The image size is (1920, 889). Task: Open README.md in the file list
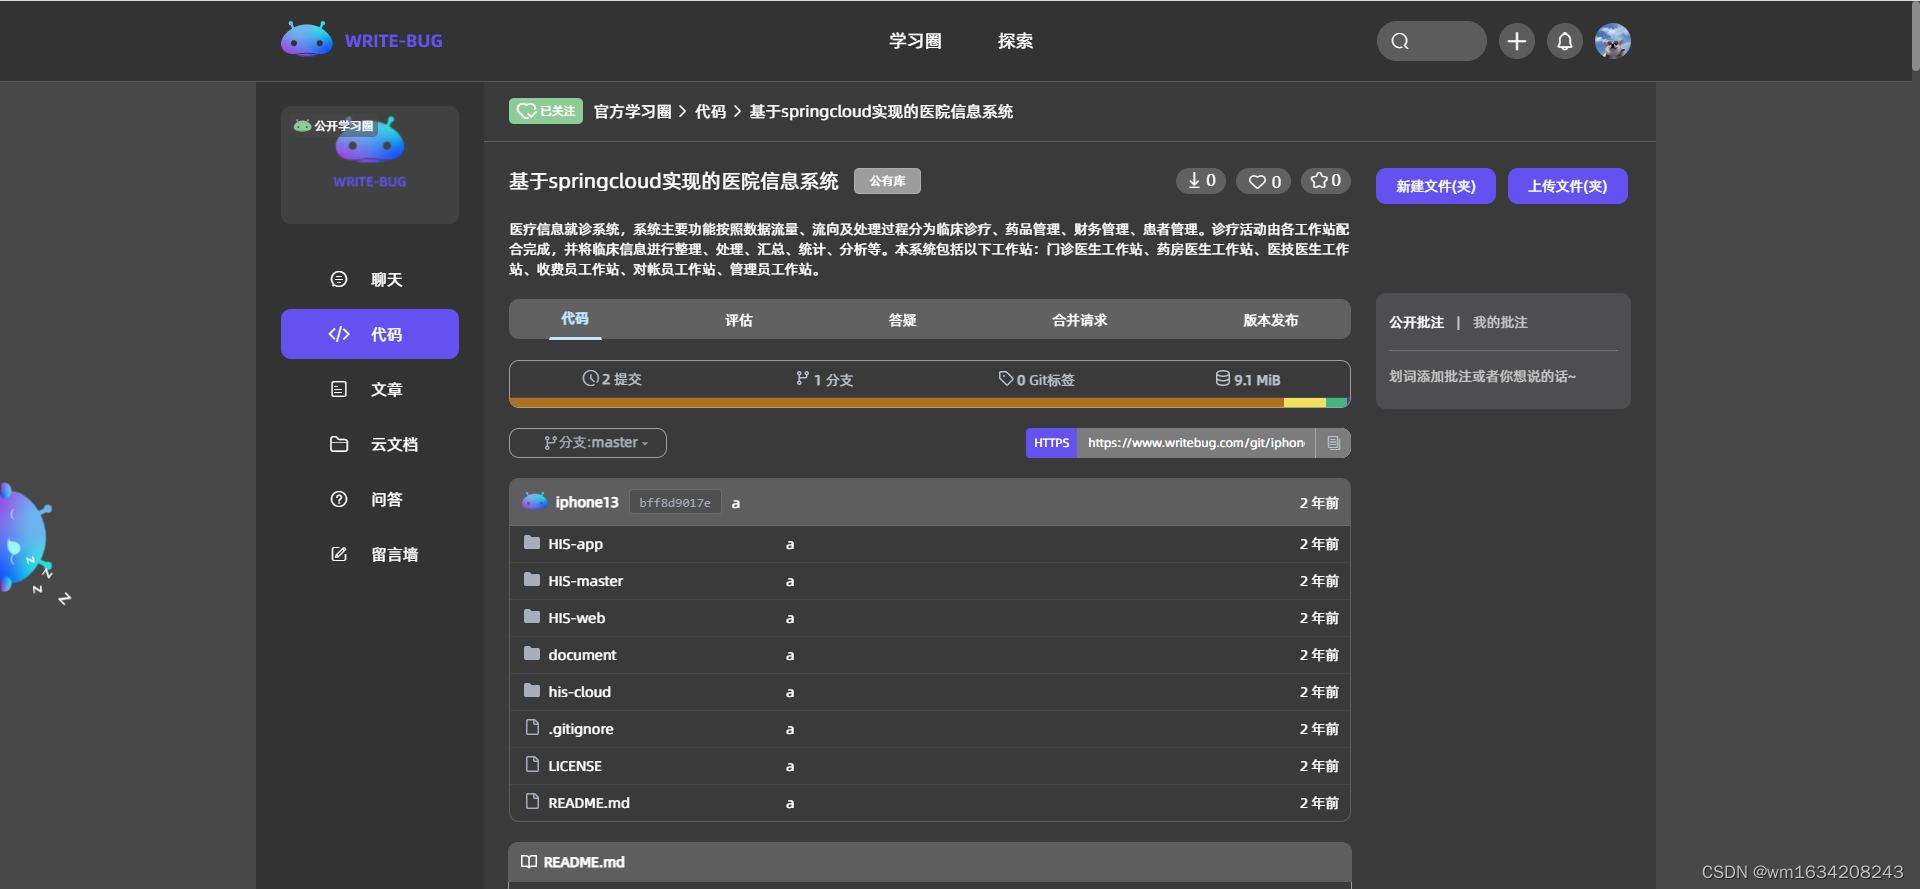pyautogui.click(x=589, y=803)
